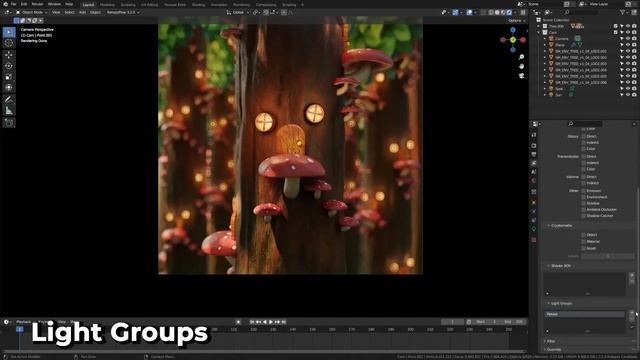Open the Tool properties tab icon
The image size is (640, 360).
point(534,135)
